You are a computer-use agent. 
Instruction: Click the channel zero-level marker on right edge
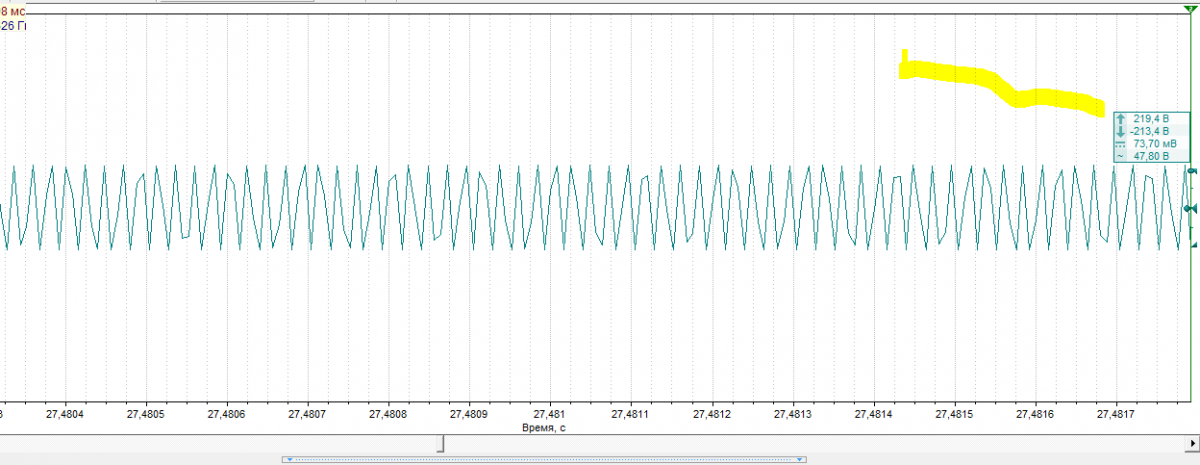[x=1190, y=208]
